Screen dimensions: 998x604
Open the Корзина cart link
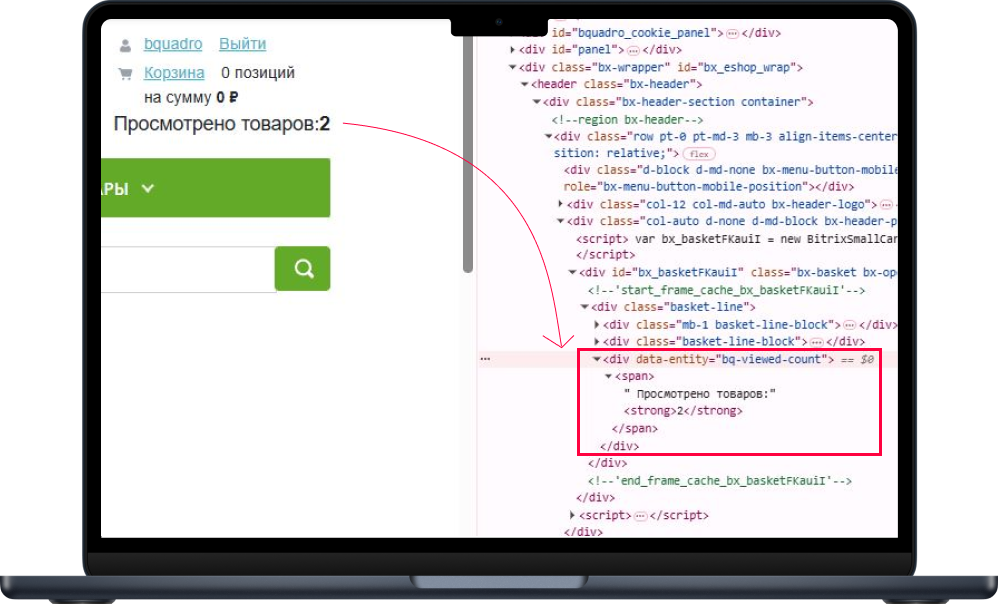[174, 73]
